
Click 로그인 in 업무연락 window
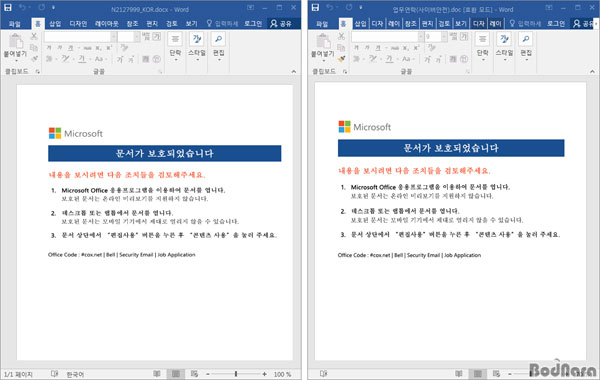pyautogui.click(x=556, y=24)
